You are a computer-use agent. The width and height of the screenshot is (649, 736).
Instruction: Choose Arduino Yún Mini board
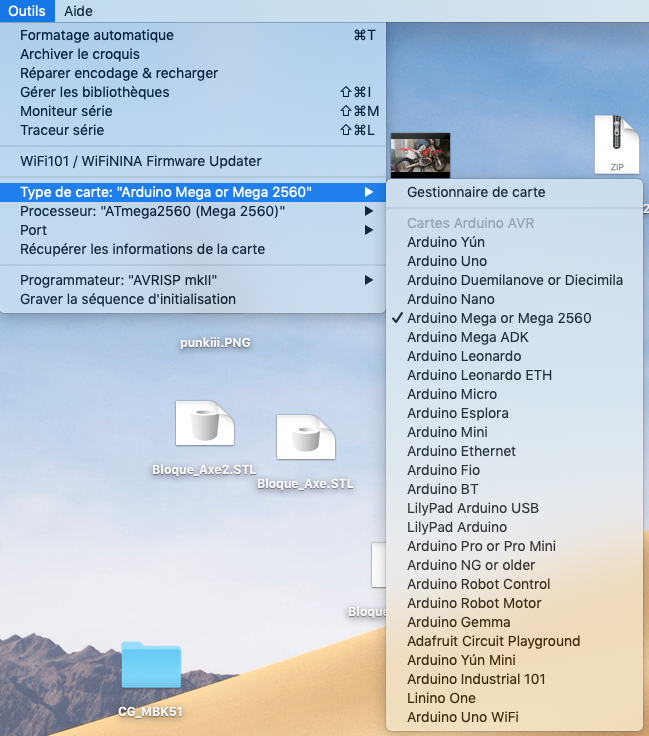pyautogui.click(x=514, y=660)
